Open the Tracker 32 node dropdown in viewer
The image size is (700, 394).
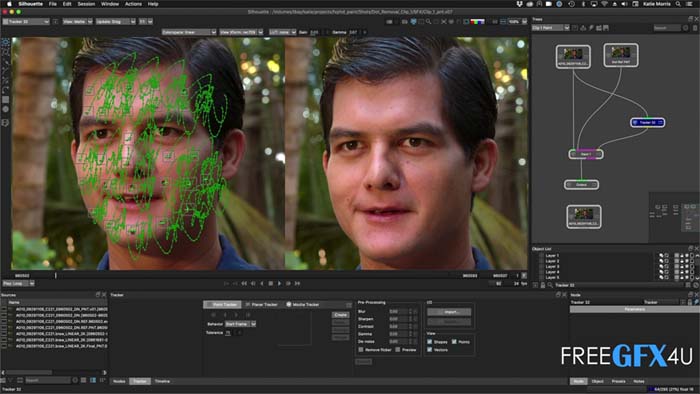click(25, 21)
